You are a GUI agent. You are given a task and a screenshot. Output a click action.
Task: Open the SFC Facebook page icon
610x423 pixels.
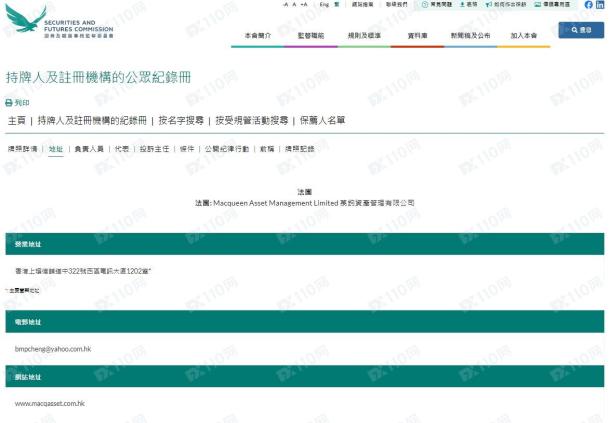[x=589, y=5]
